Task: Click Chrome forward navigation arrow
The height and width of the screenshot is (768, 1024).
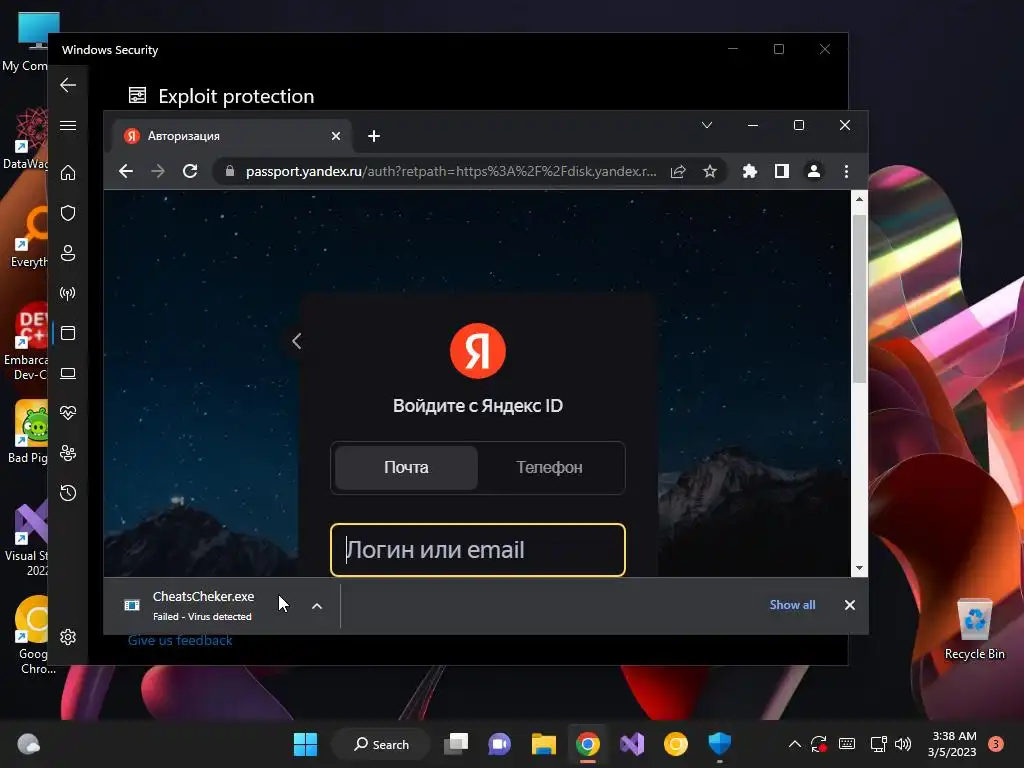Action: tap(158, 171)
